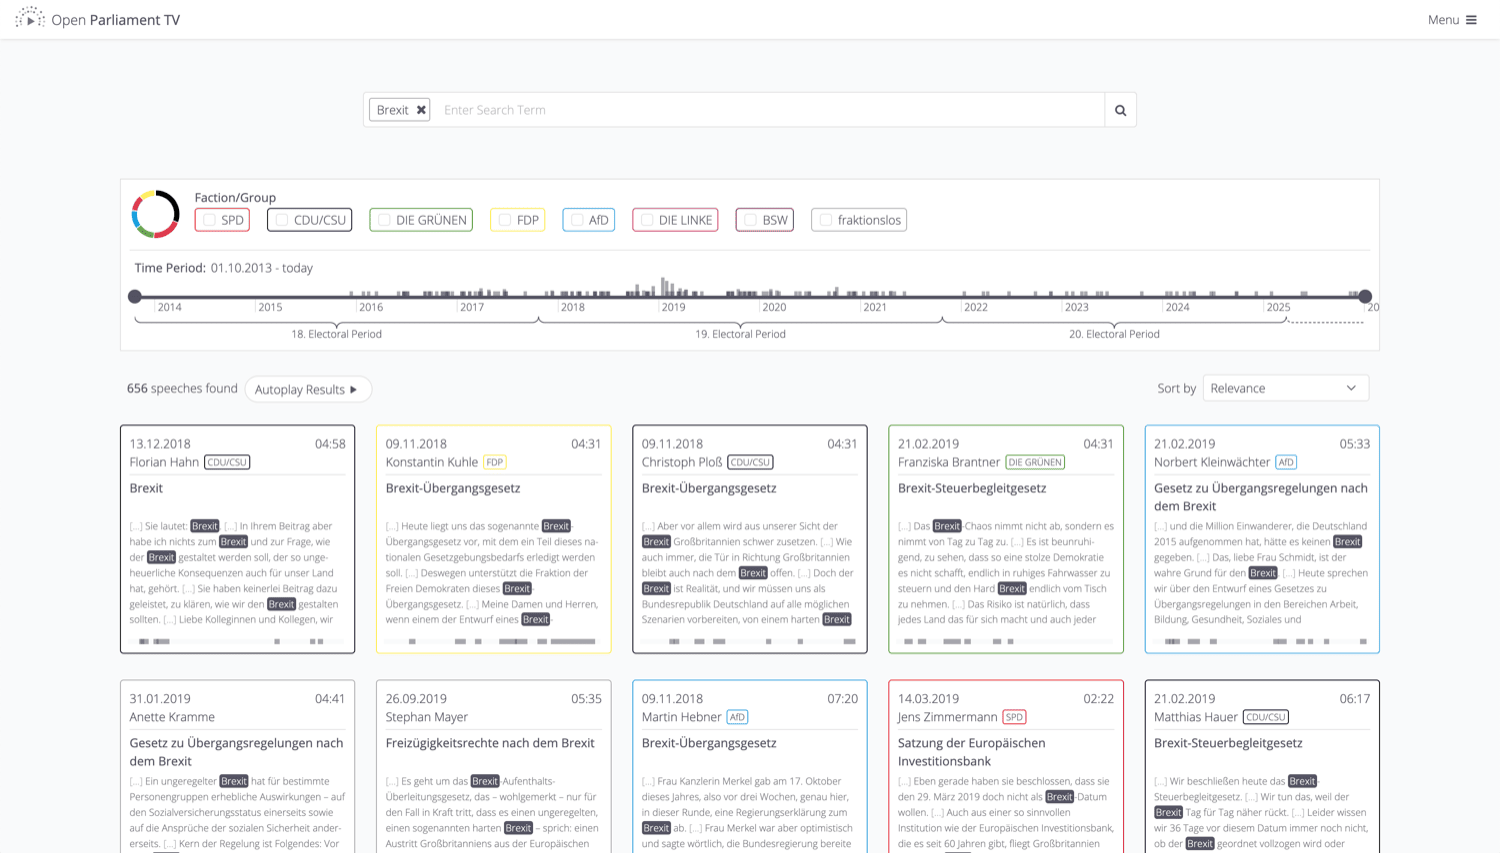Screen dimensions: 1500x853
Task: Click the CDU/CSU badge on Florian Hahn
Action: click(x=227, y=462)
